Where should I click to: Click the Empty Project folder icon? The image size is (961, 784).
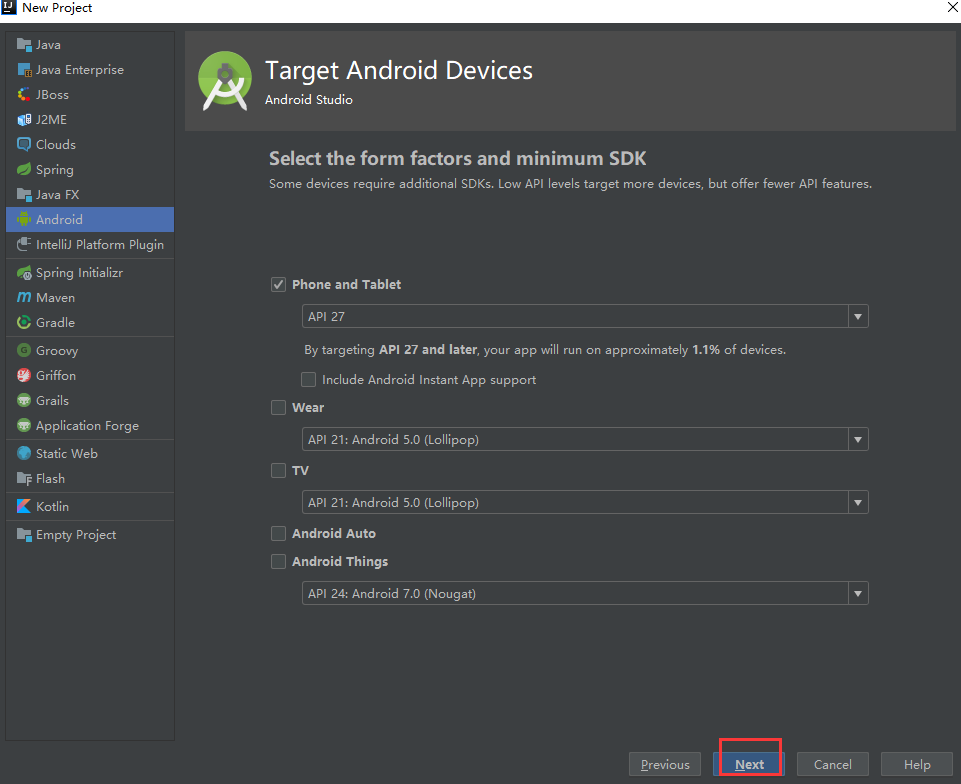pos(24,535)
